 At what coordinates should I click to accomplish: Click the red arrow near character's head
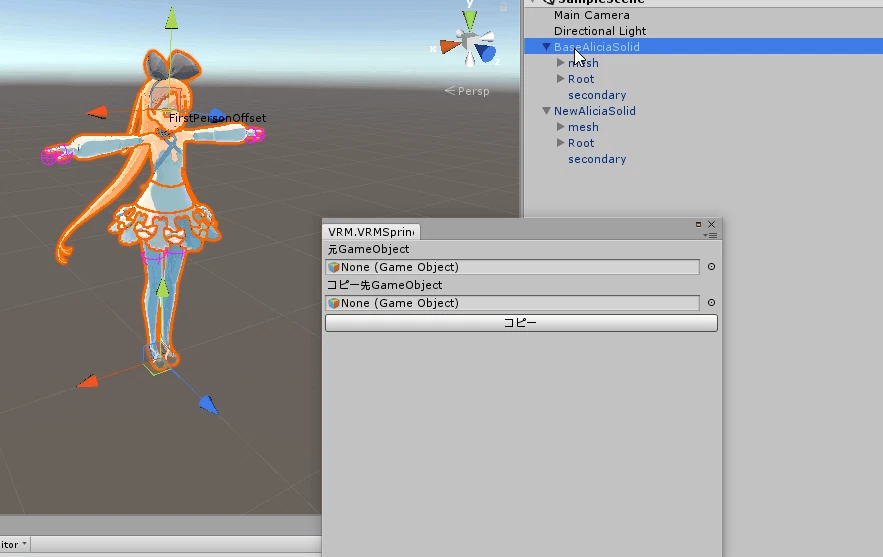(x=97, y=113)
